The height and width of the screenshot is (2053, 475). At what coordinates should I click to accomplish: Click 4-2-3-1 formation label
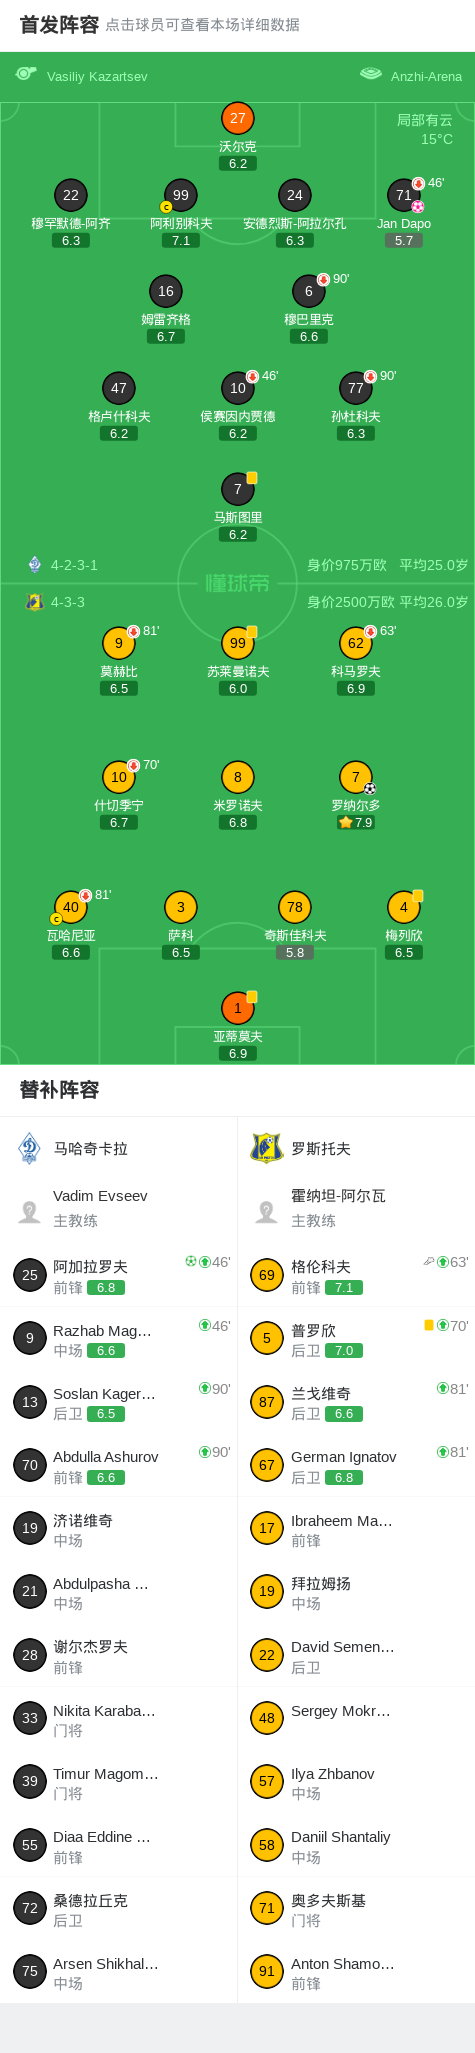(74, 565)
